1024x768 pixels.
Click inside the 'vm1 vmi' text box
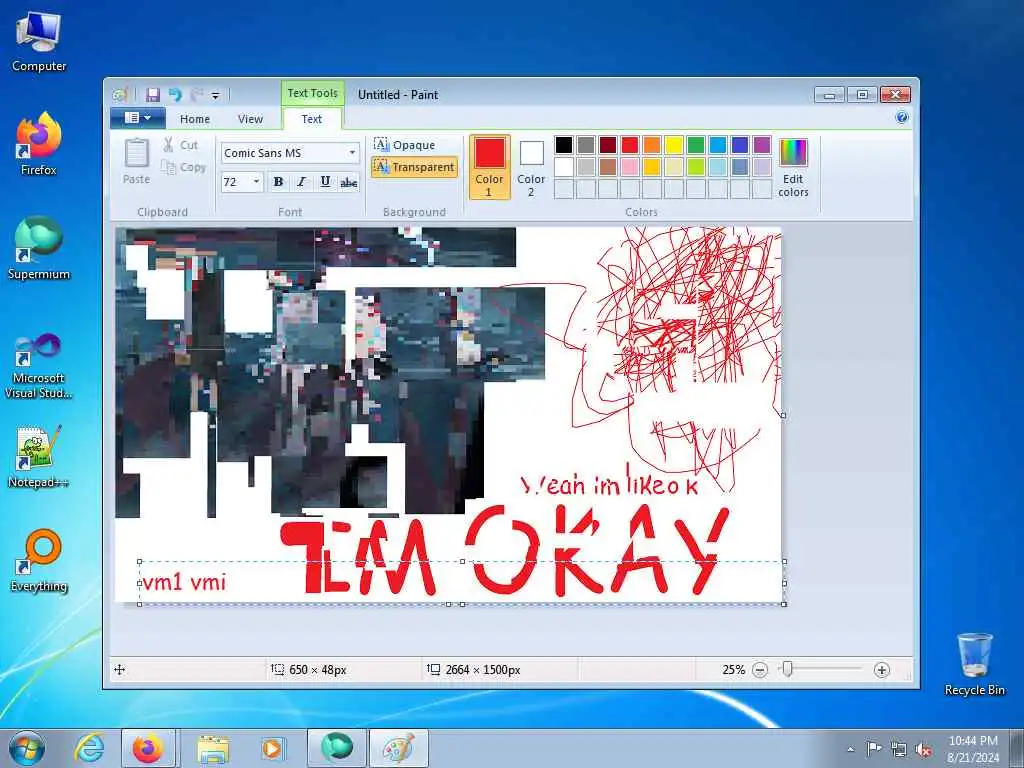(461, 583)
